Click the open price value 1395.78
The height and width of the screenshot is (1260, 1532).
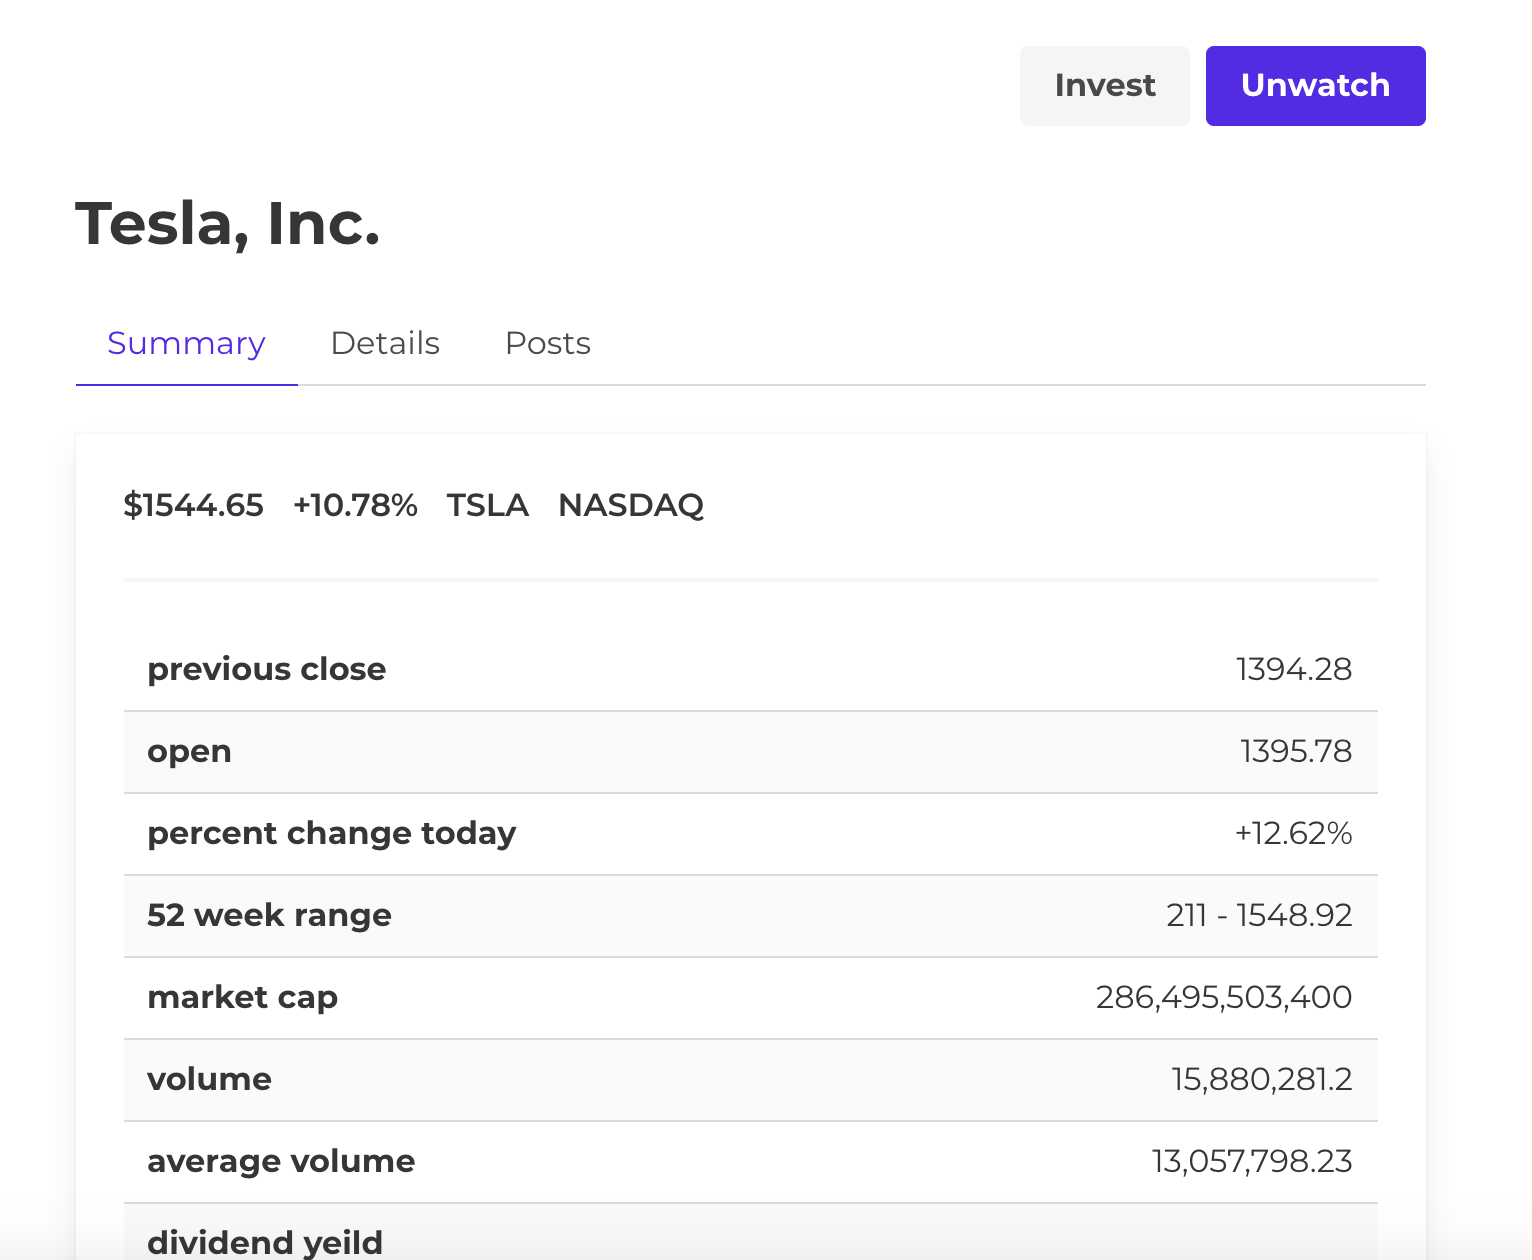click(1296, 751)
